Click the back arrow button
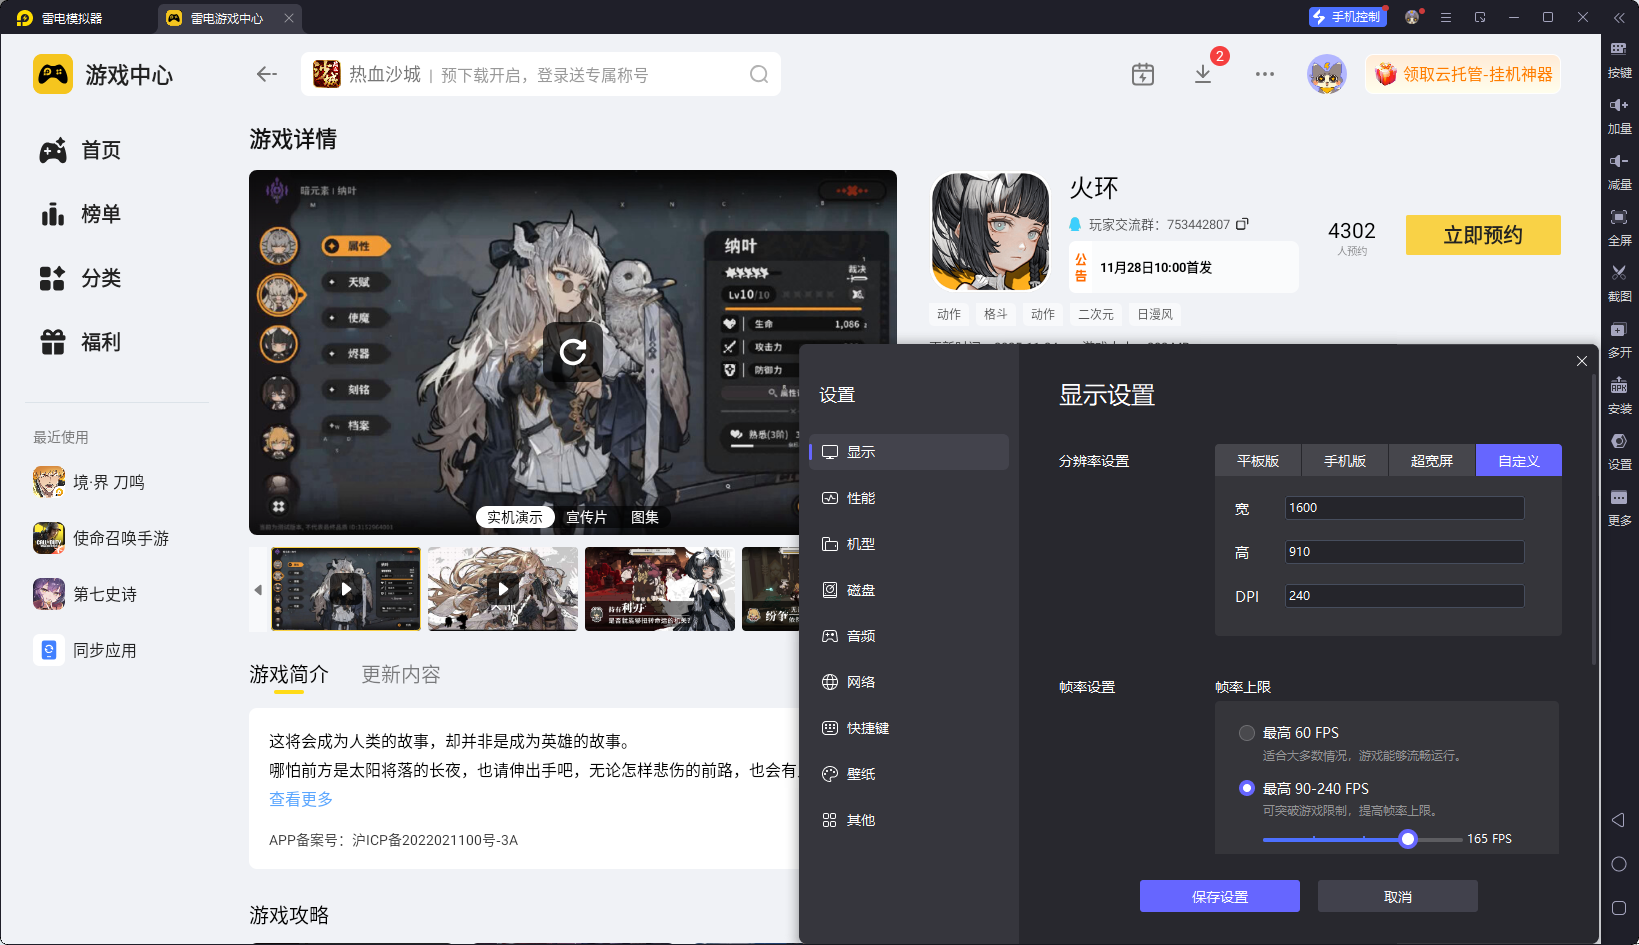Image resolution: width=1639 pixels, height=945 pixels. pyautogui.click(x=266, y=74)
